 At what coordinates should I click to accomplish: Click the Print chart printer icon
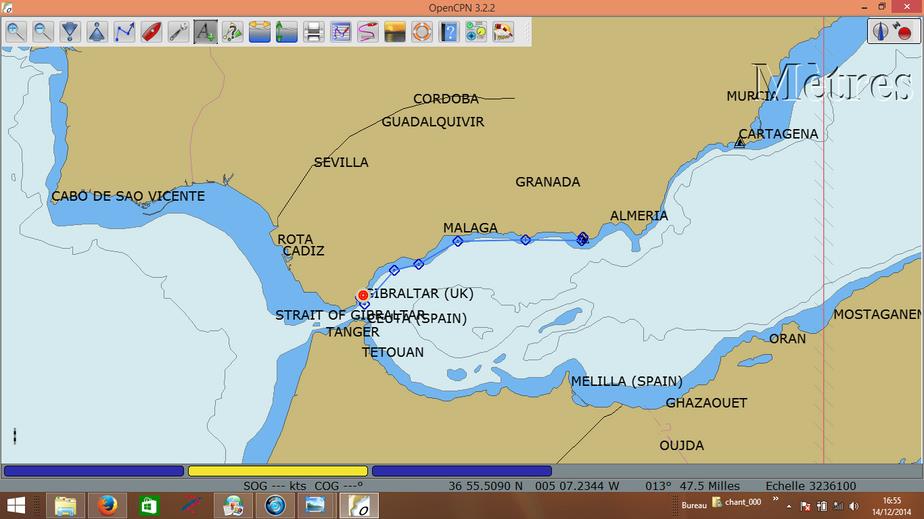(x=313, y=32)
